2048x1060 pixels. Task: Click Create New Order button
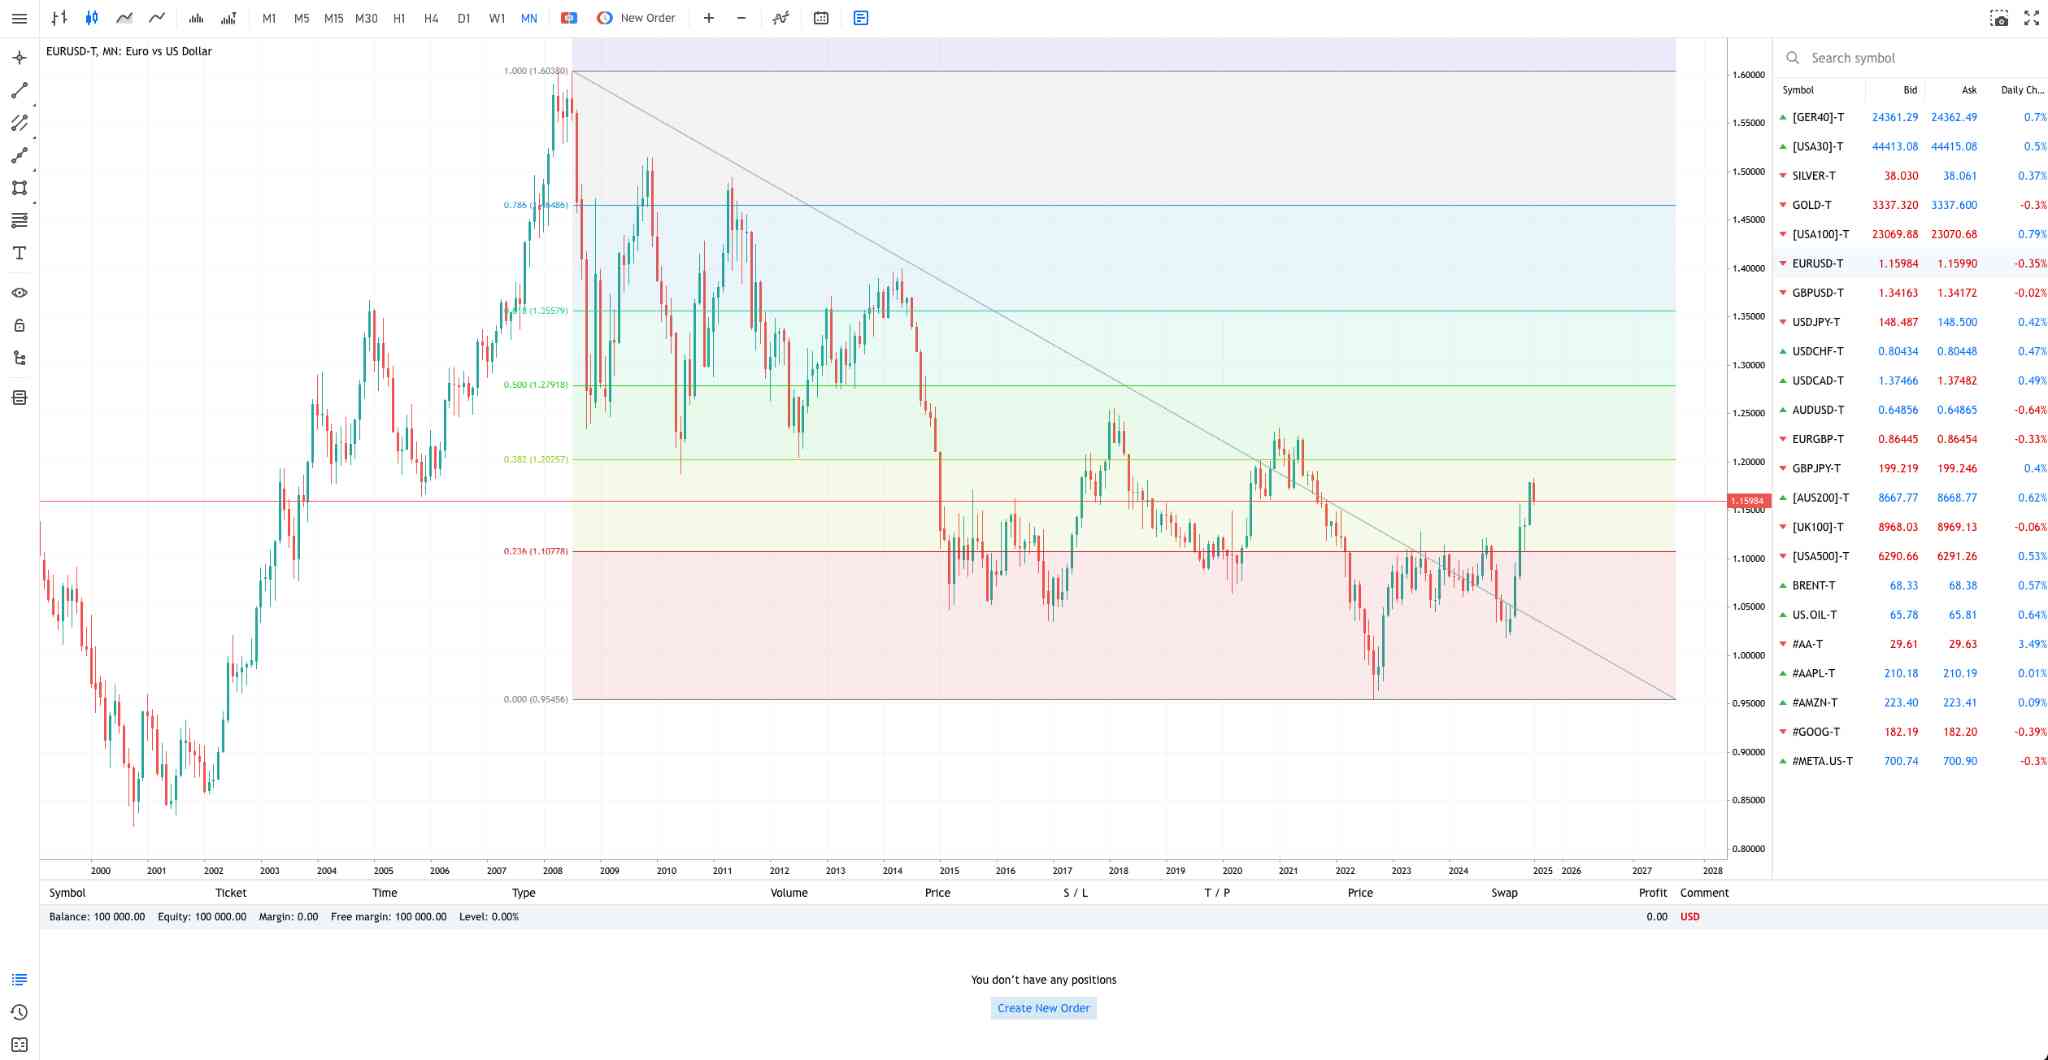click(x=1043, y=1008)
